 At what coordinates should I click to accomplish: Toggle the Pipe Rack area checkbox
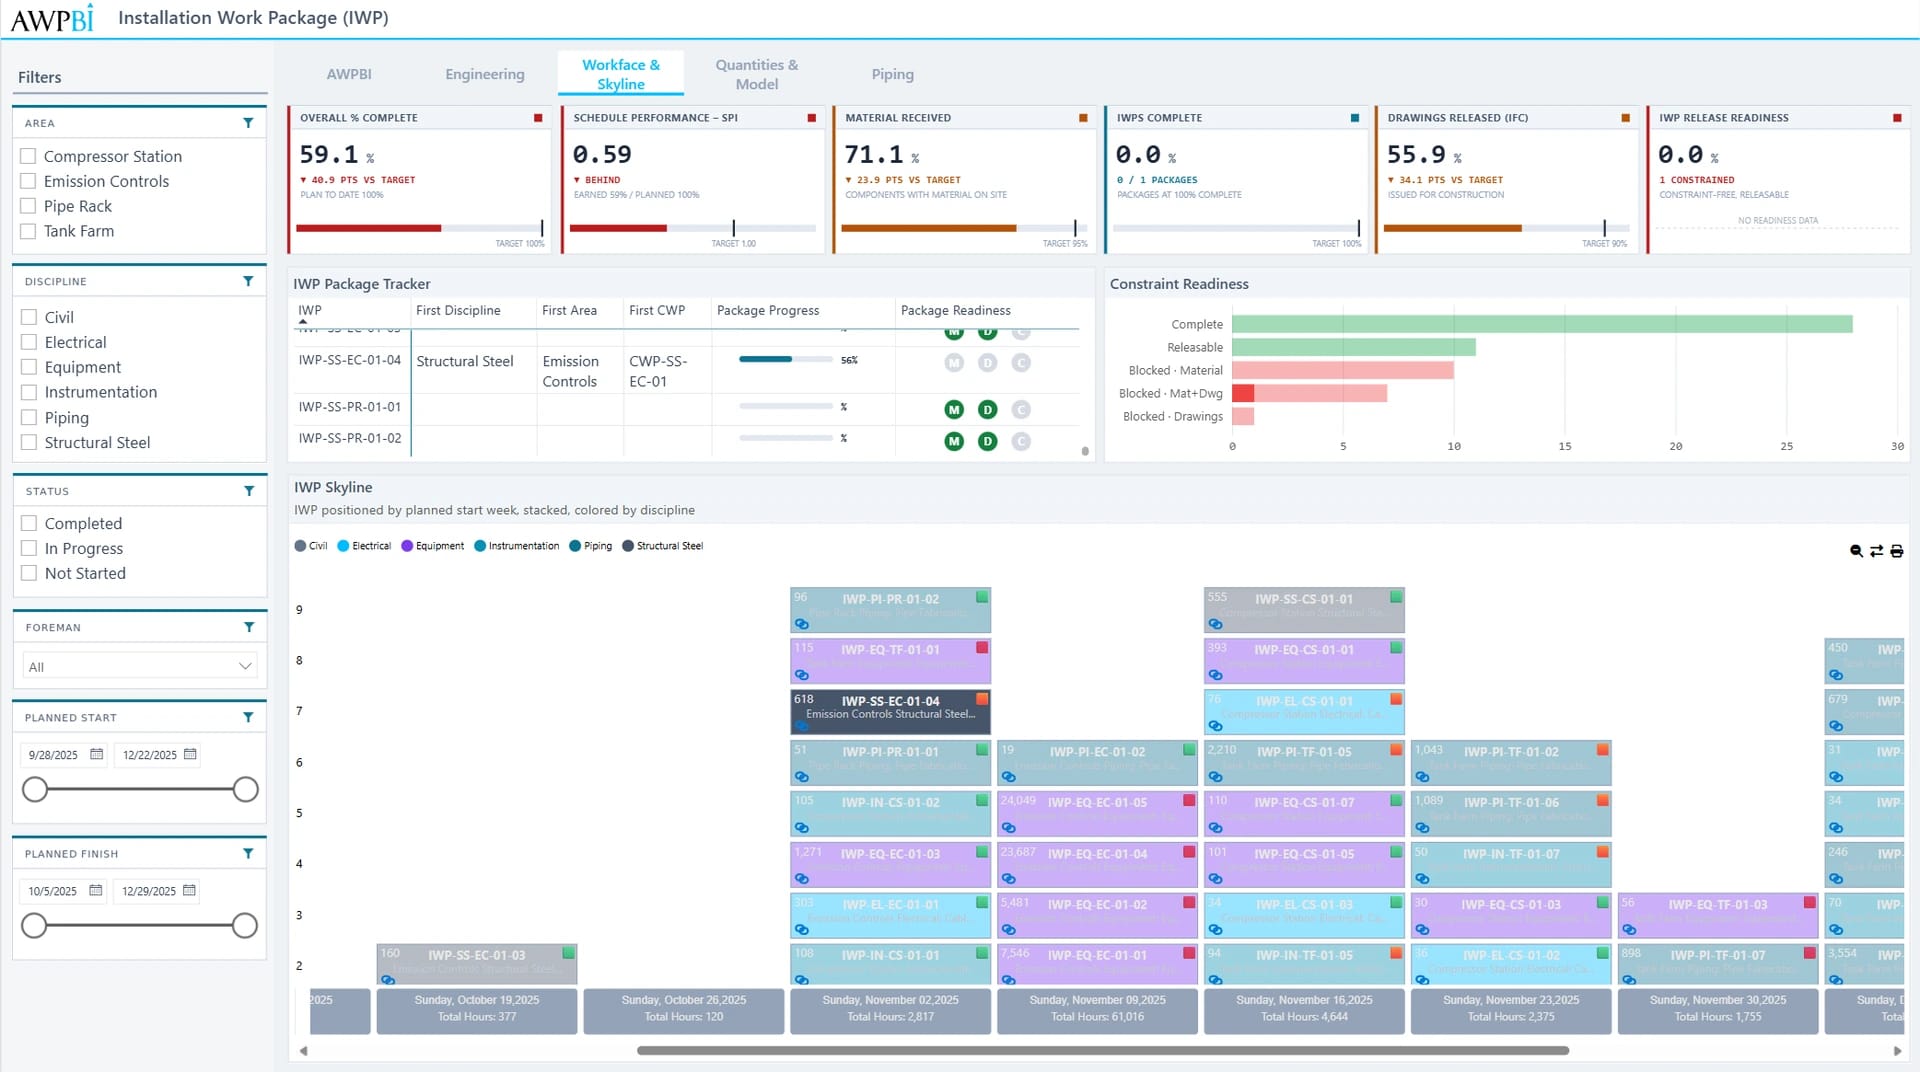(x=28, y=206)
